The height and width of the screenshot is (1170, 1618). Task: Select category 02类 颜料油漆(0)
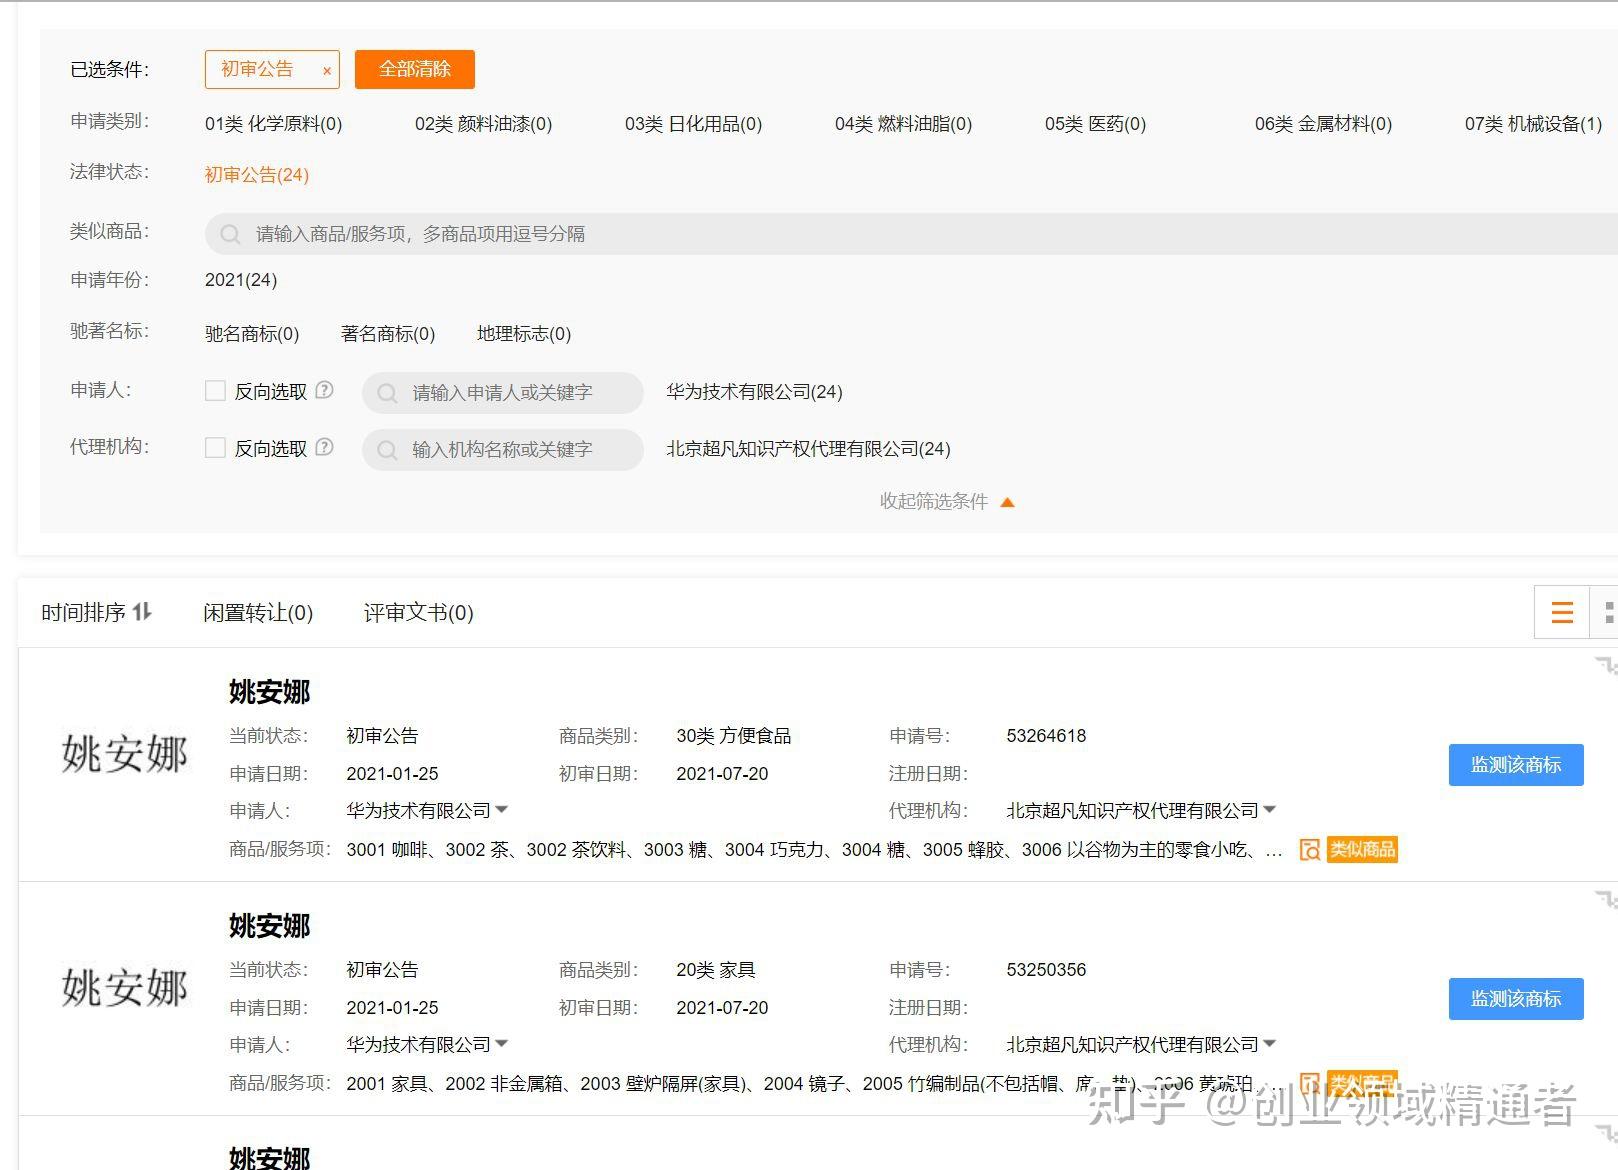coord(483,124)
